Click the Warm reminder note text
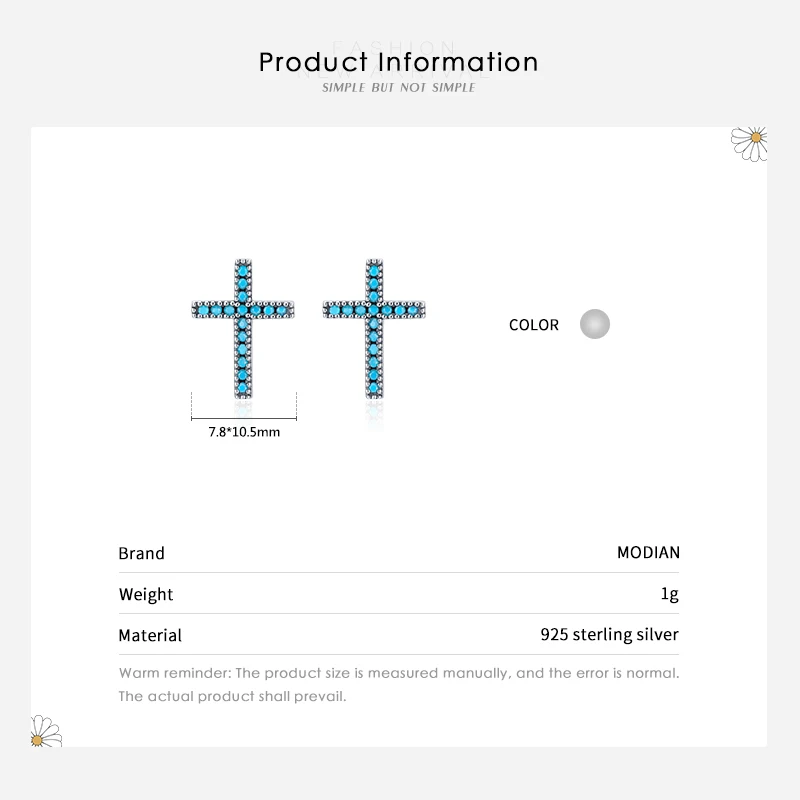The height and width of the screenshot is (800, 800). 399,673
